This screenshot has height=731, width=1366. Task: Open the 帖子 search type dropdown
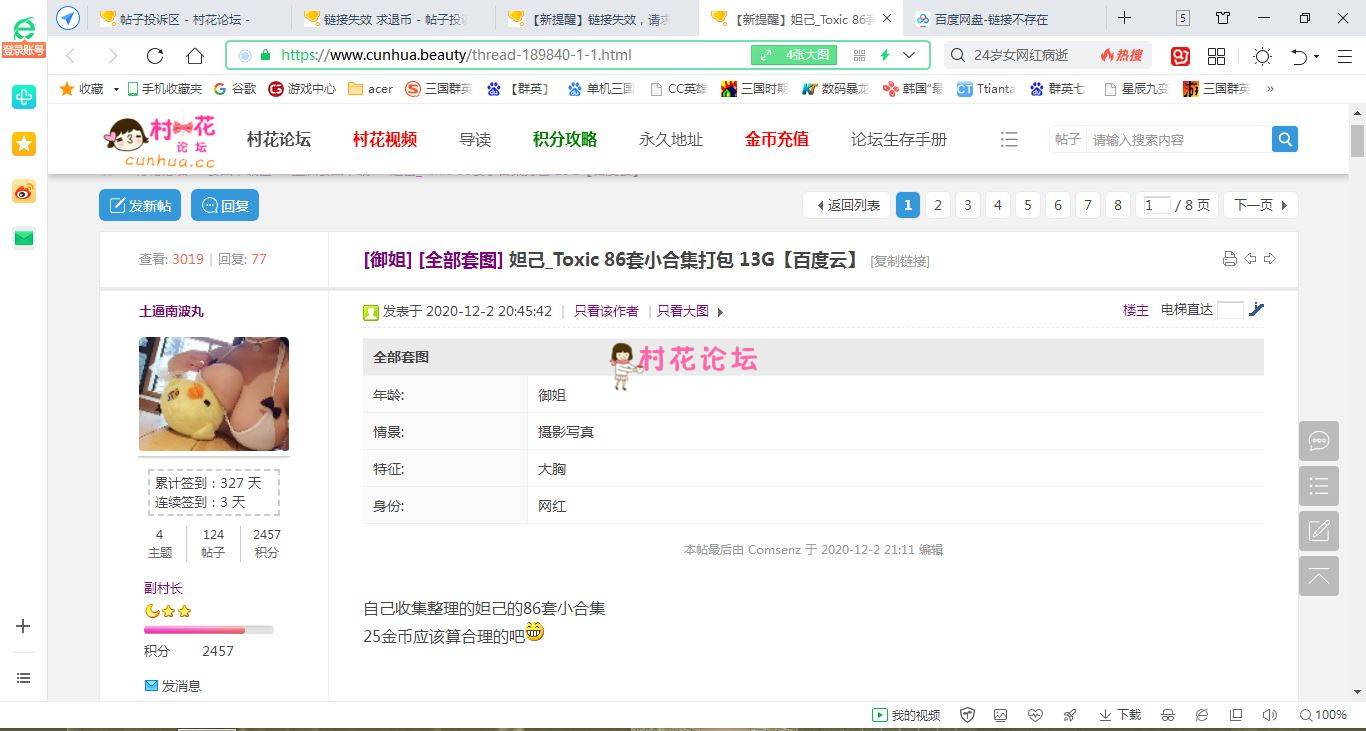tap(1067, 139)
